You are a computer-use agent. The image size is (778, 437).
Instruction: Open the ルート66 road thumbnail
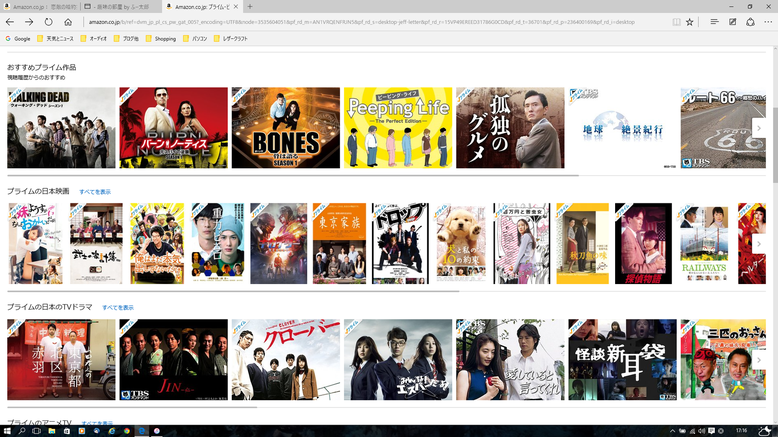(723, 128)
